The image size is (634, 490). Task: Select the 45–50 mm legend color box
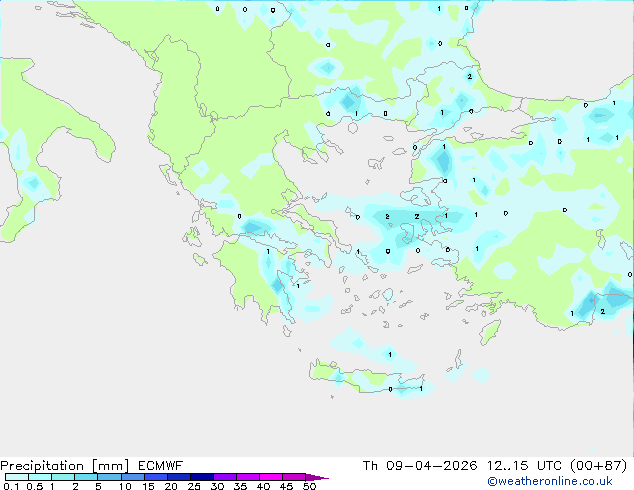pyautogui.click(x=294, y=477)
